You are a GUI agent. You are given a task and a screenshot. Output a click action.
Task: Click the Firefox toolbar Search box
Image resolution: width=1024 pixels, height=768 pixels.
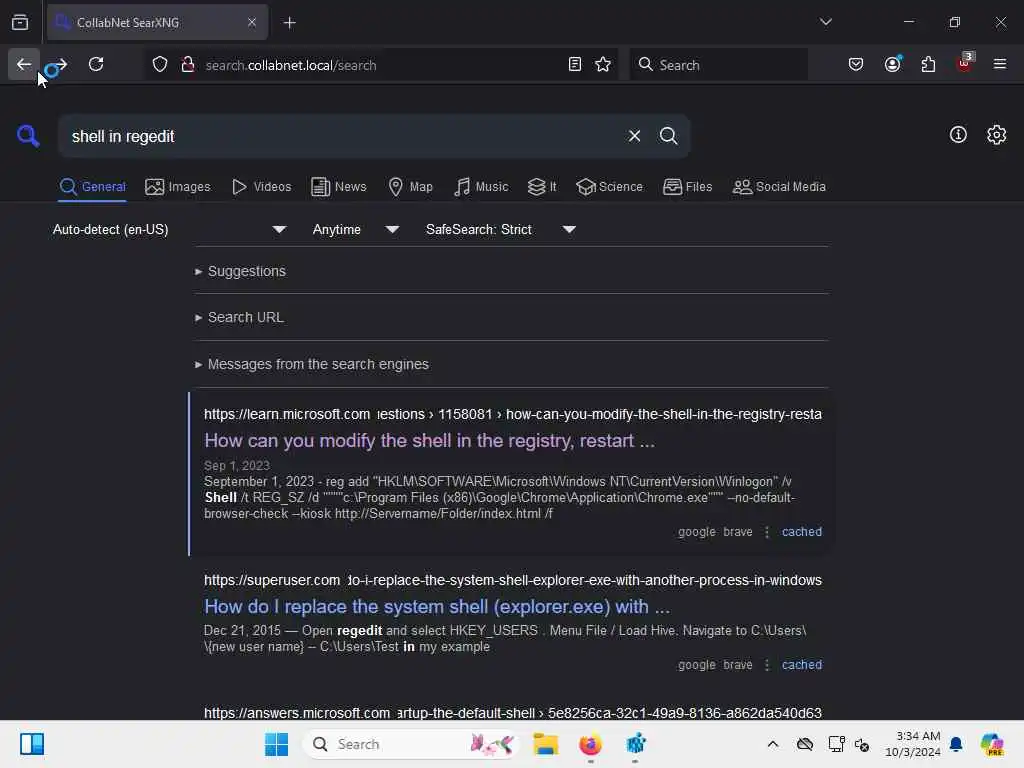click(x=719, y=65)
